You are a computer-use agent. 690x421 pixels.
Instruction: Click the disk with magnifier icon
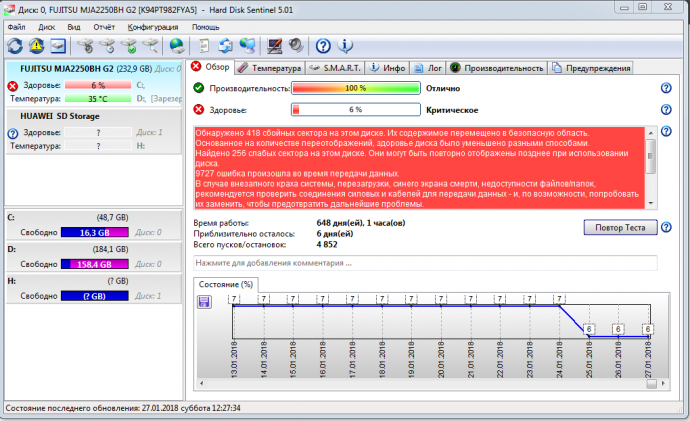[150, 46]
